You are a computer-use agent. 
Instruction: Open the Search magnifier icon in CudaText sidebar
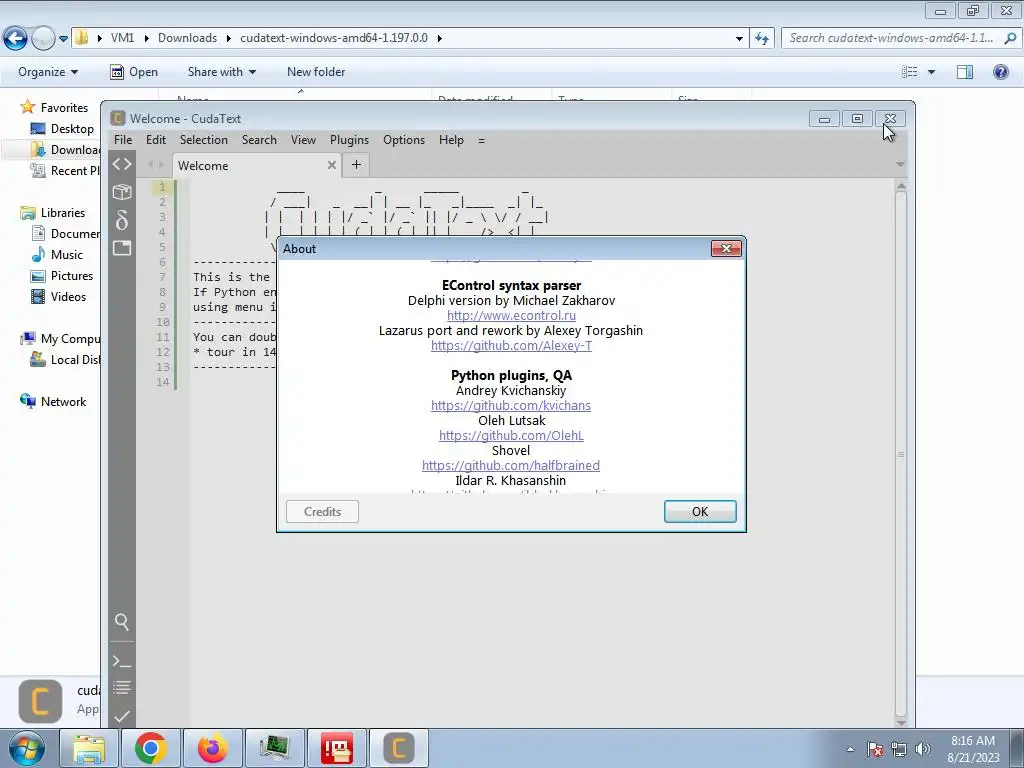(122, 622)
